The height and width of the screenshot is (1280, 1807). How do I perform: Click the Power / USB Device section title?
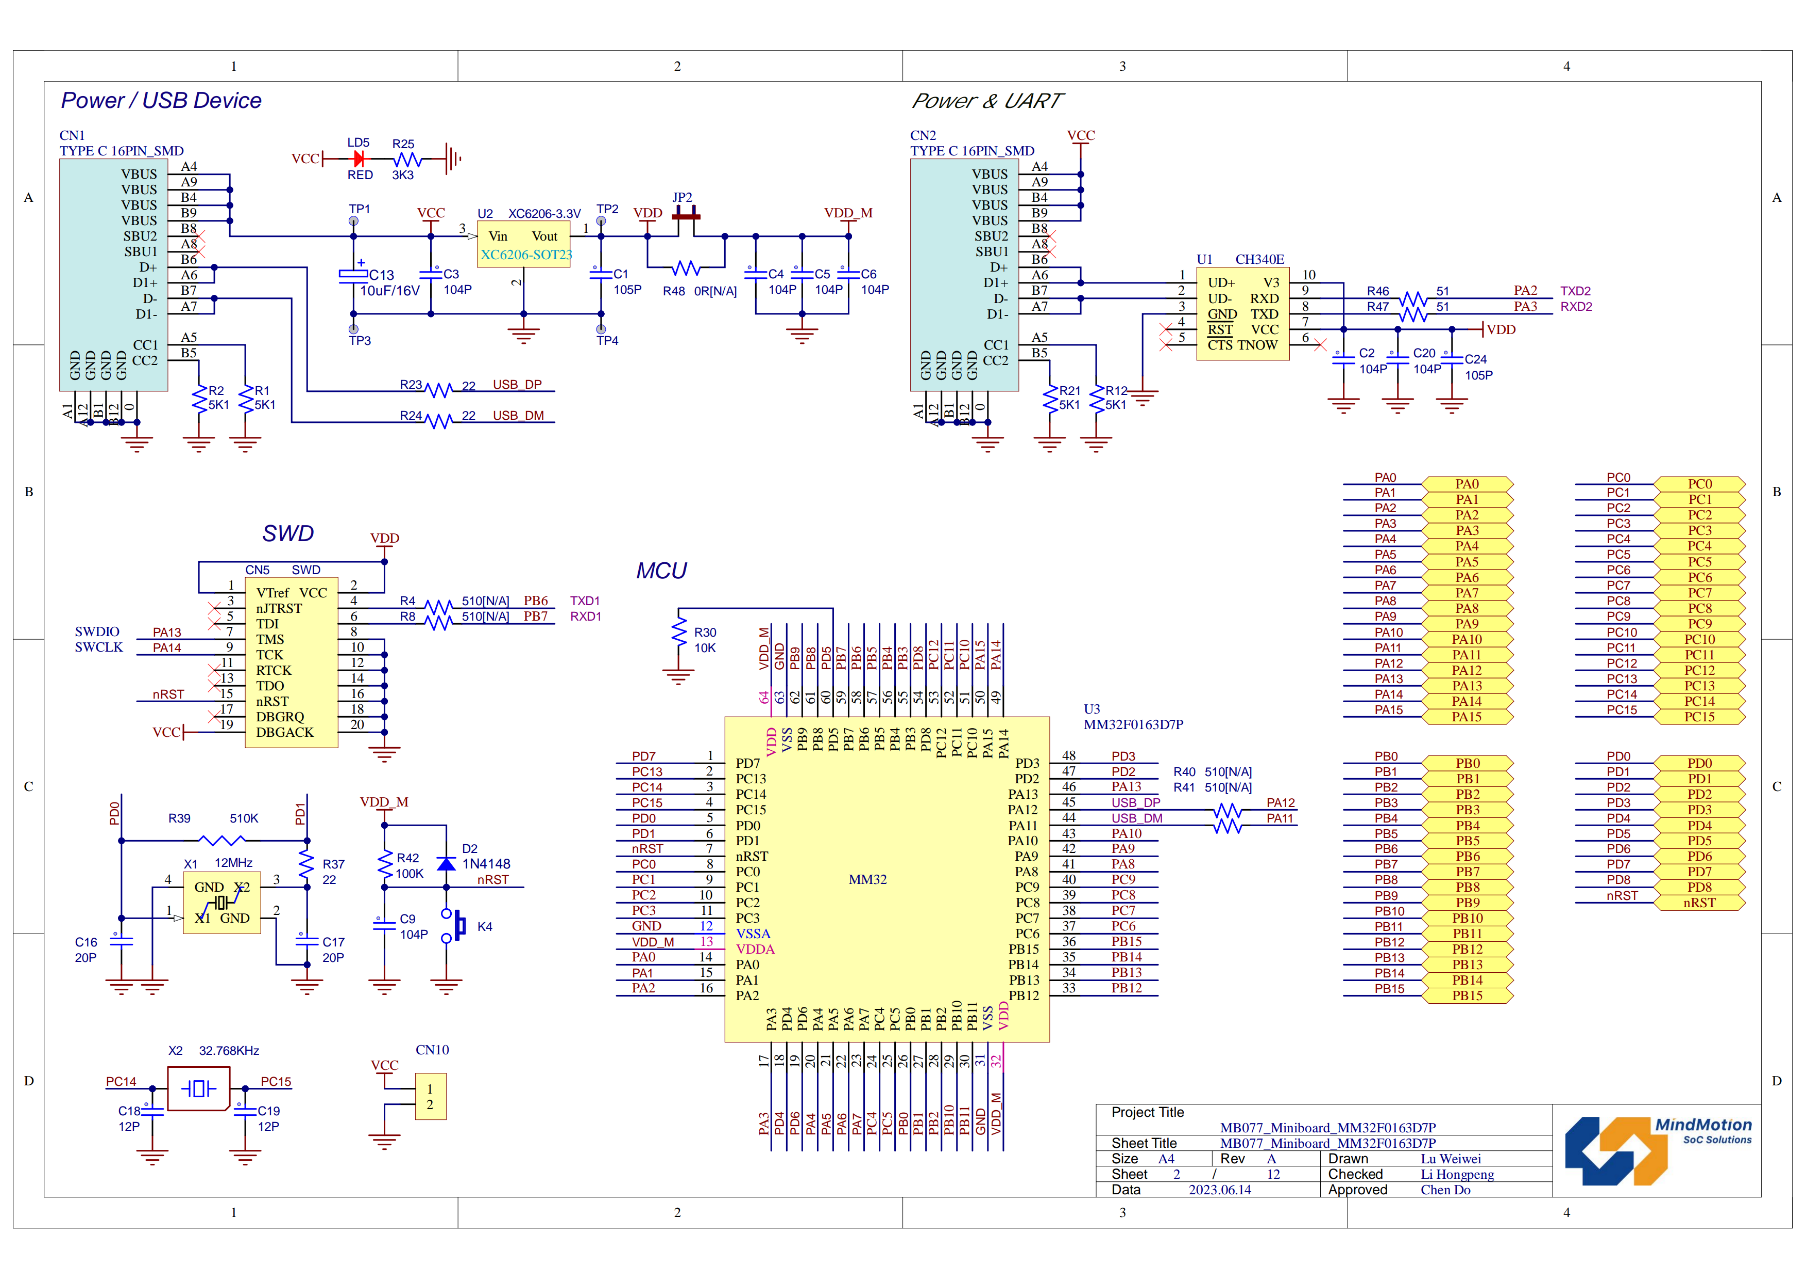[x=161, y=100]
